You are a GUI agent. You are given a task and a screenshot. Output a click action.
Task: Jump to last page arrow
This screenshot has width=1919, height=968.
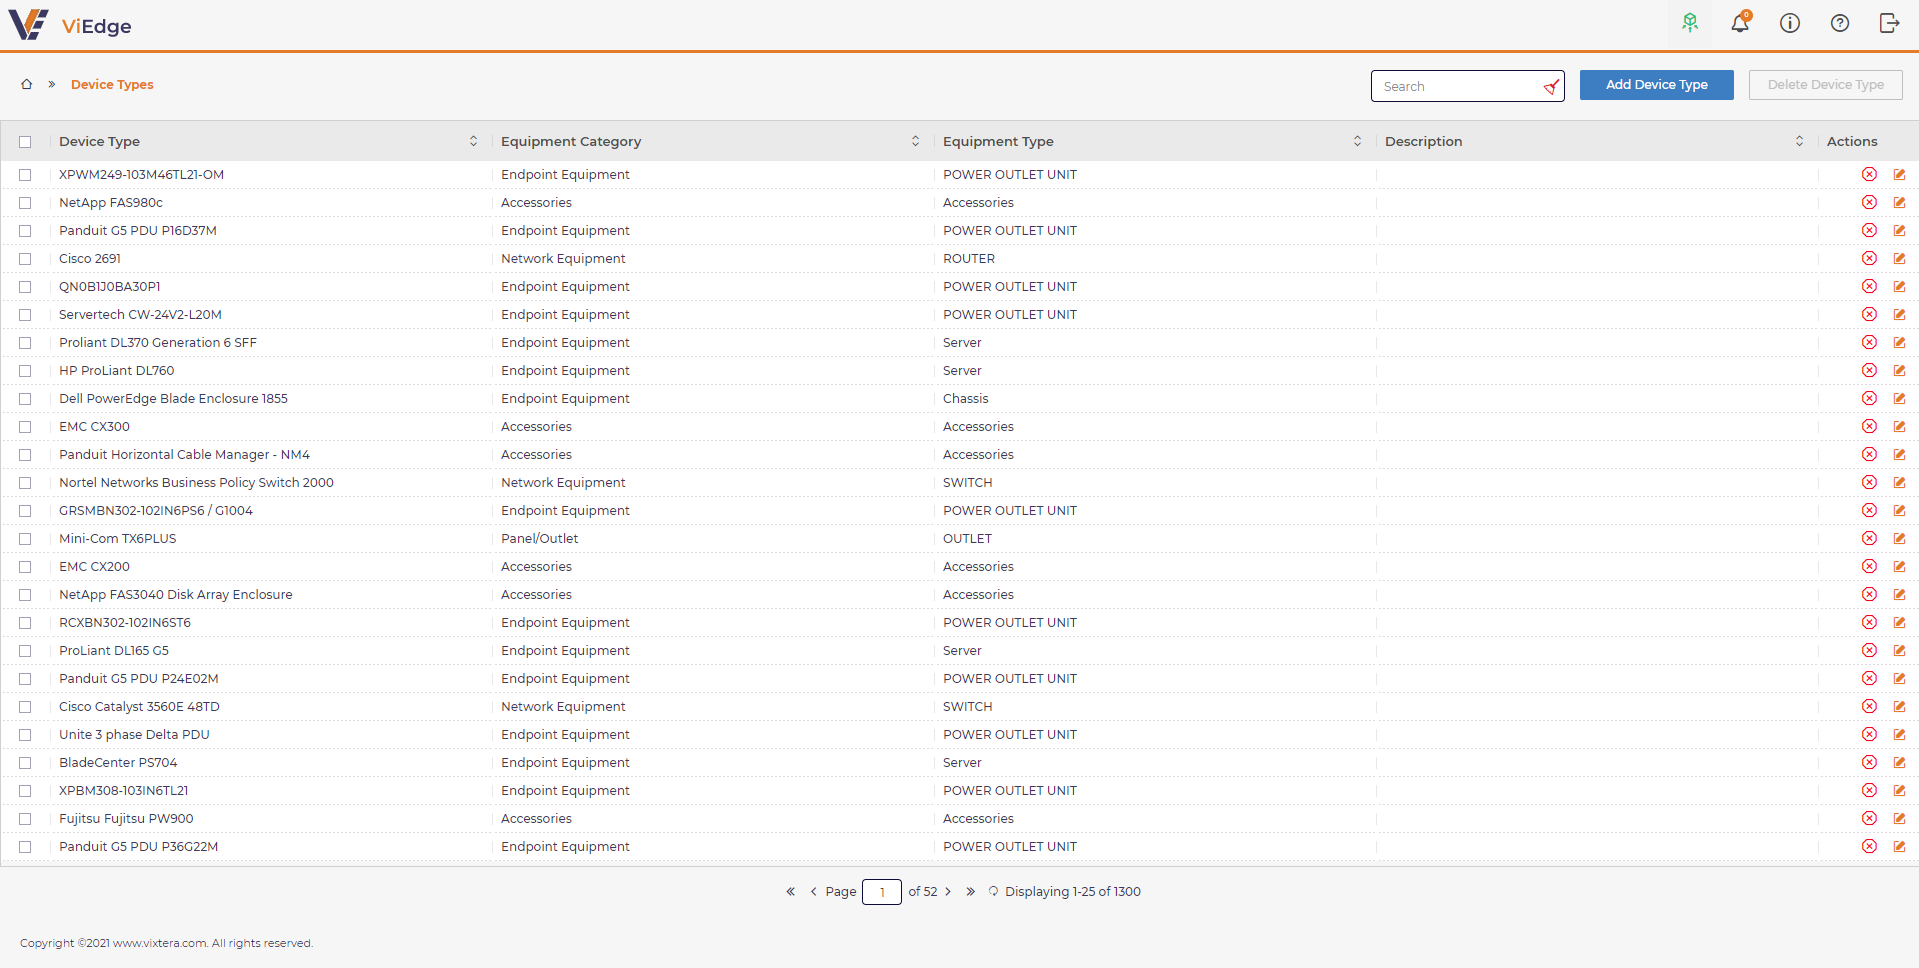coord(970,891)
